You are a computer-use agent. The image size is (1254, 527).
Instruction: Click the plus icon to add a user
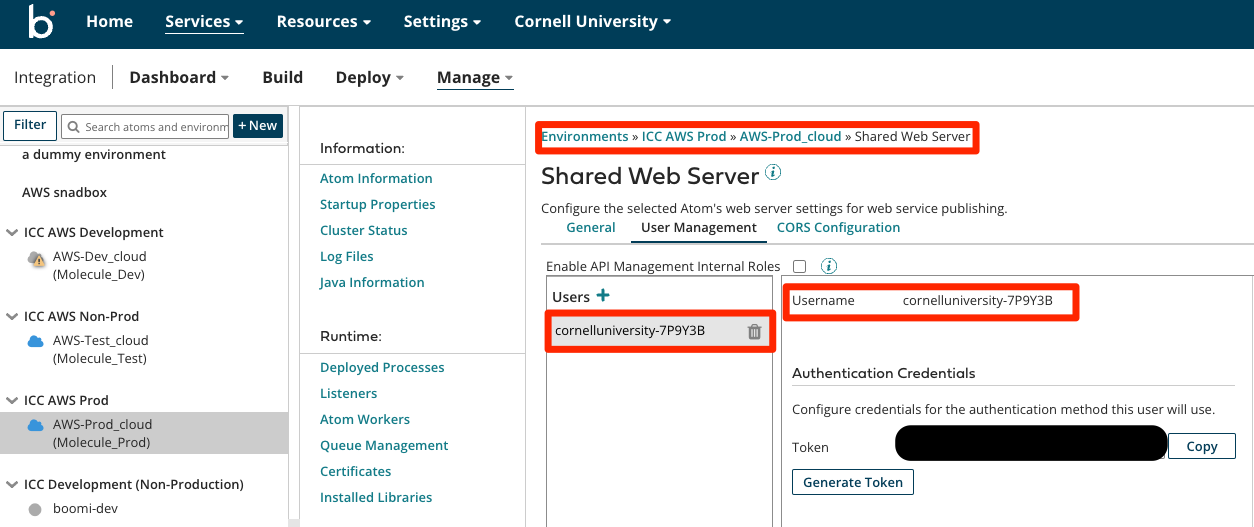[603, 295]
